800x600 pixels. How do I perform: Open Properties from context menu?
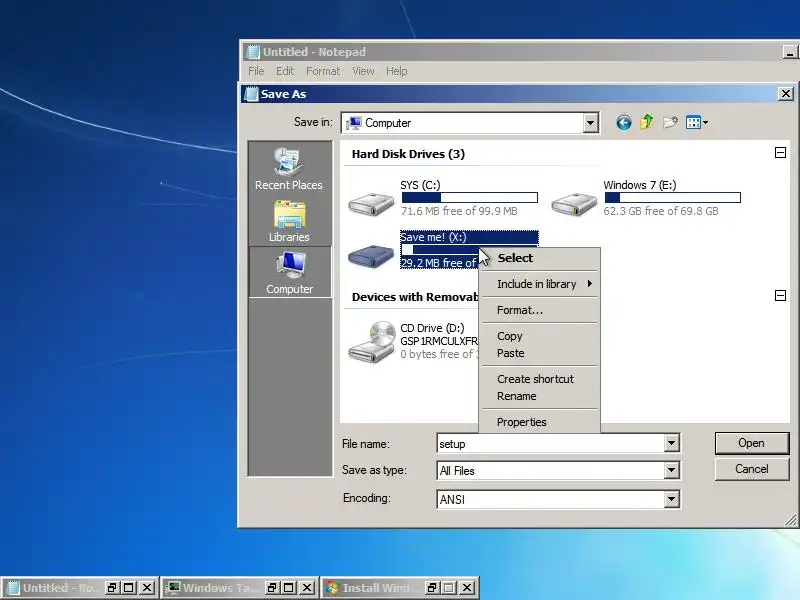click(x=539, y=422)
